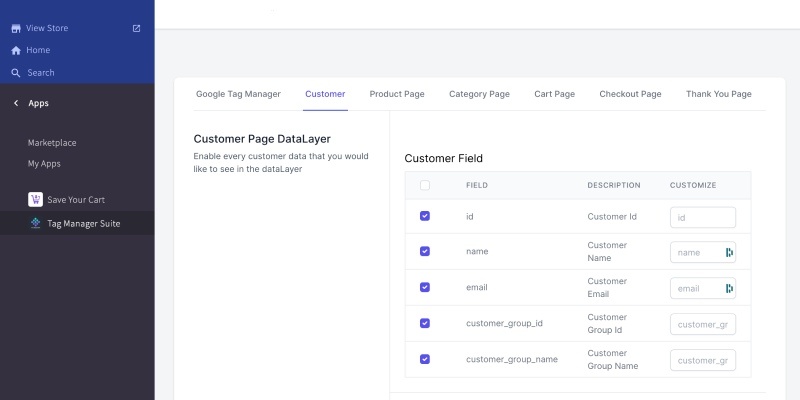Click the 'Customer Field' heading
This screenshot has width=800, height=400.
tap(443, 158)
